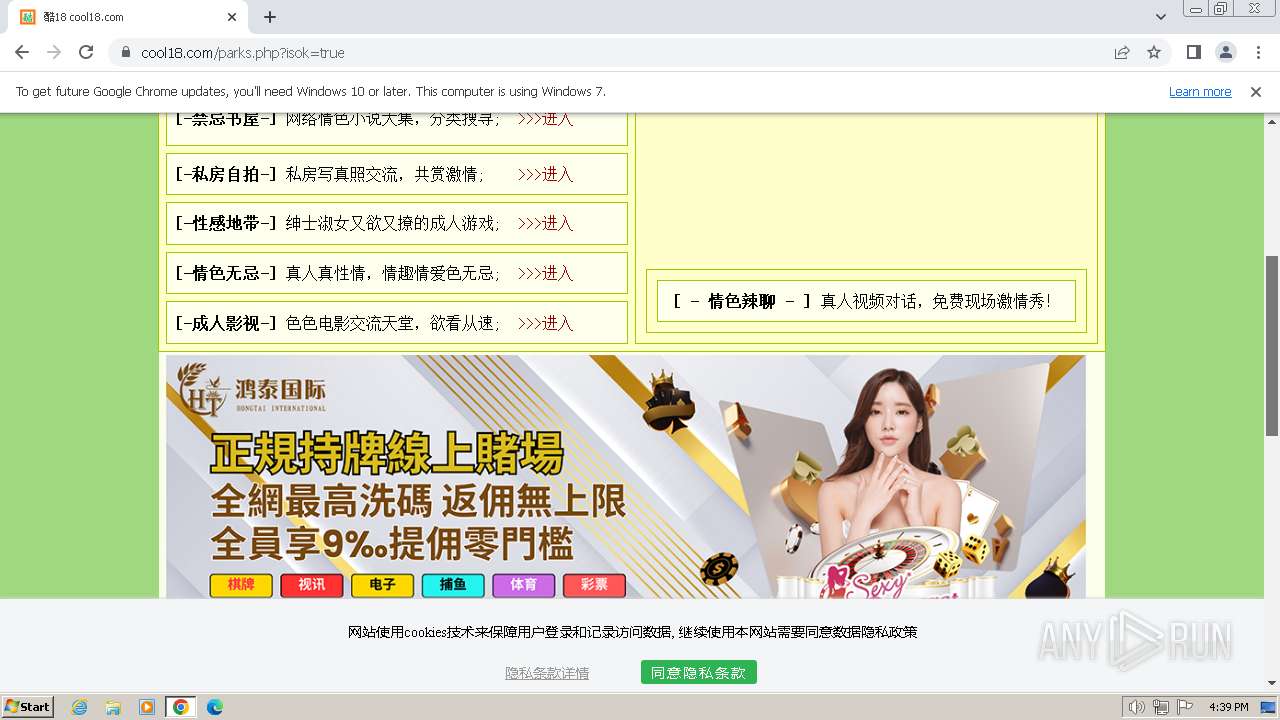Reload the current page
Image resolution: width=1280 pixels, height=720 pixels.
point(86,52)
